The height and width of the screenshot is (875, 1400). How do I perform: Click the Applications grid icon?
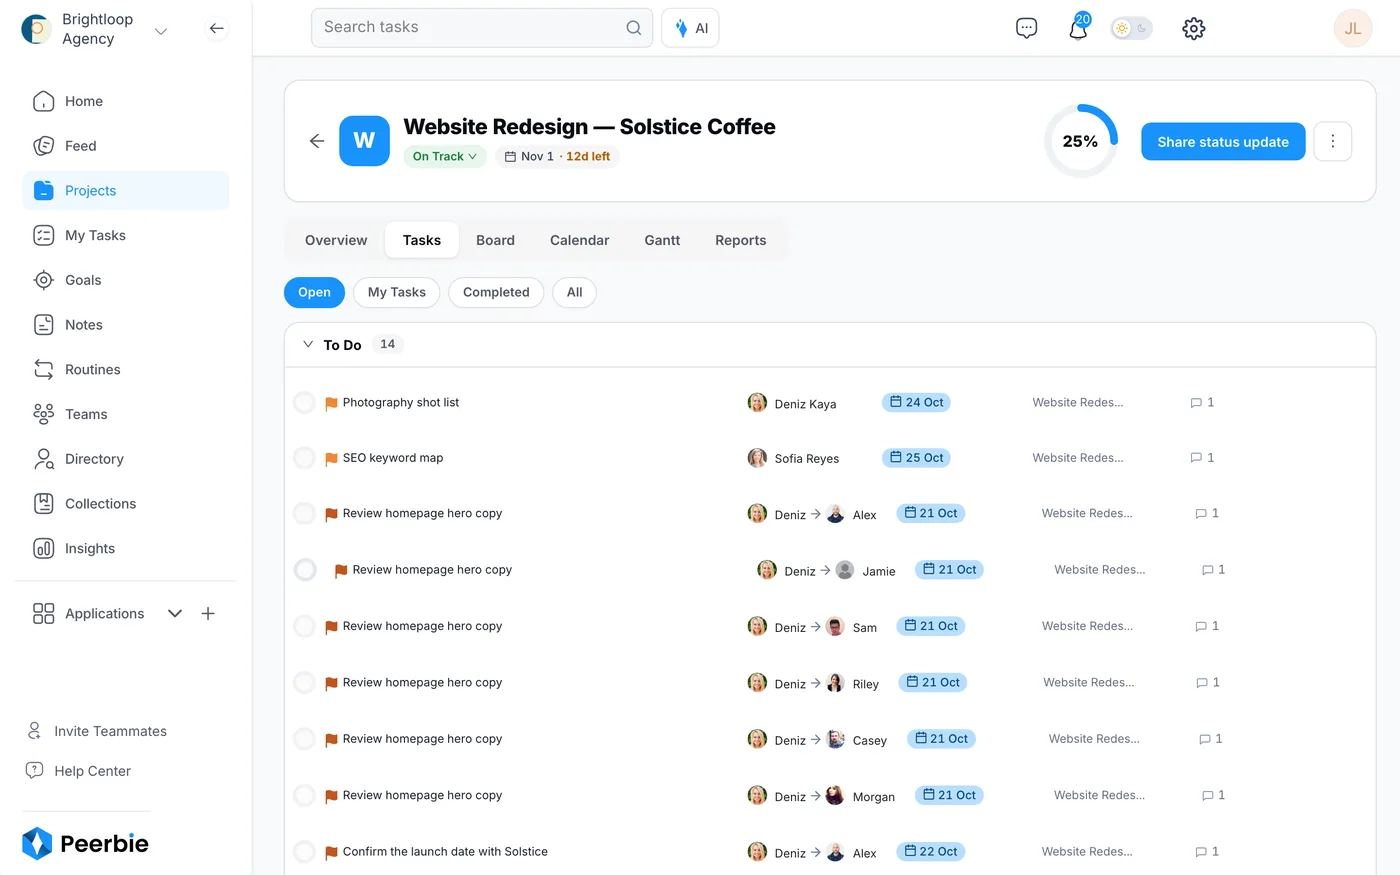(x=44, y=614)
